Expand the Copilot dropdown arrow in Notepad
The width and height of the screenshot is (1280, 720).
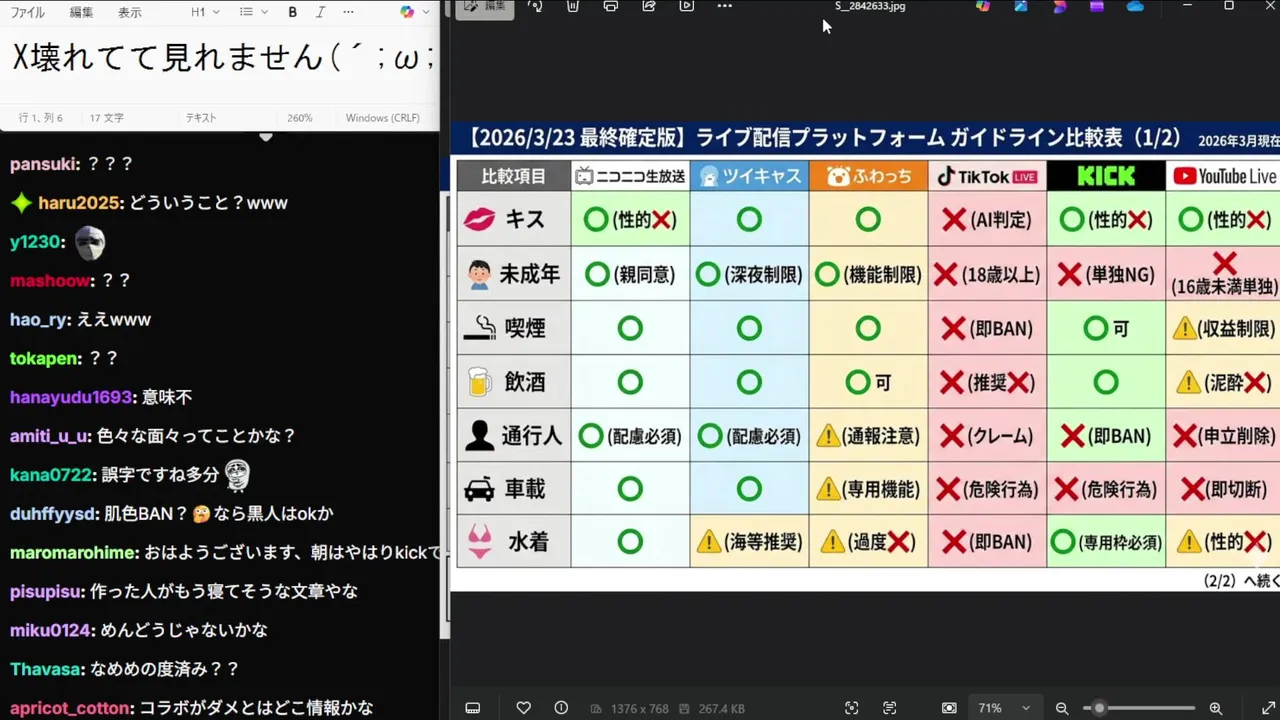coord(426,12)
